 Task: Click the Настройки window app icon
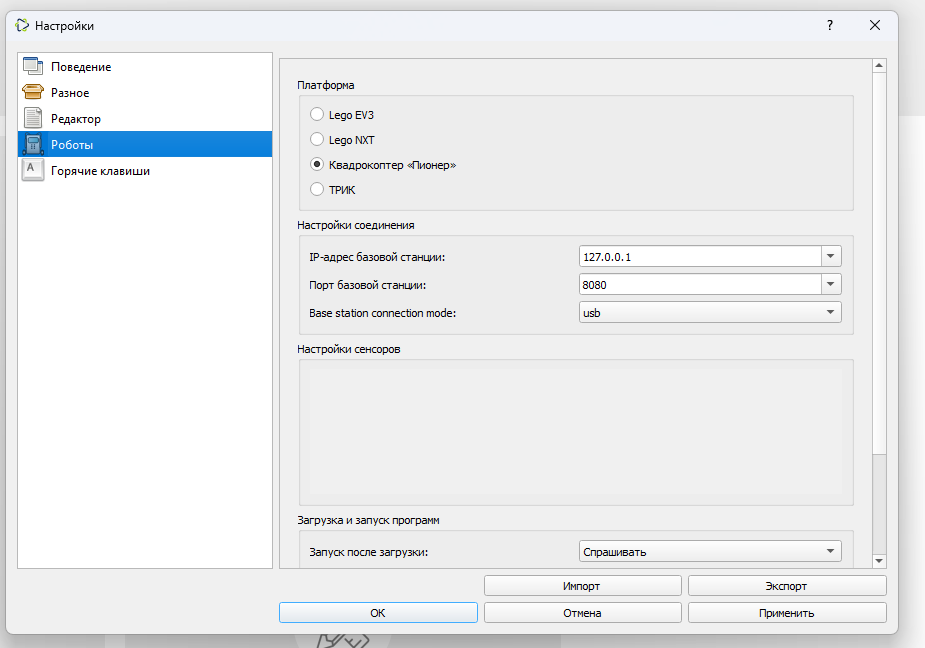pyautogui.click(x=22, y=25)
